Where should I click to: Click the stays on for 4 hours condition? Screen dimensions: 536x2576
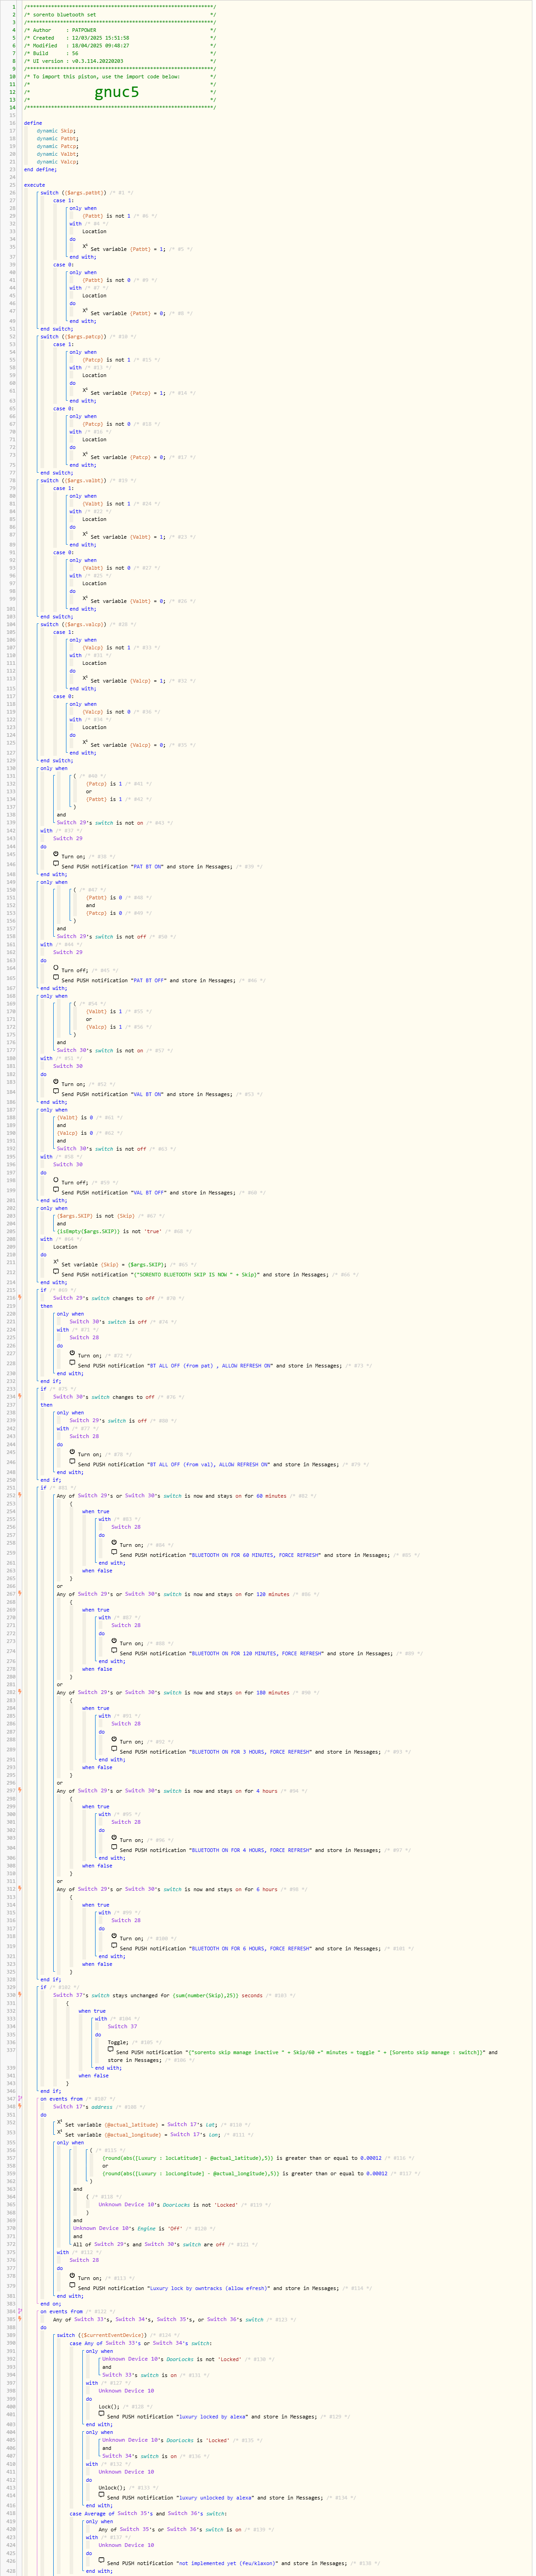coord(167,1791)
